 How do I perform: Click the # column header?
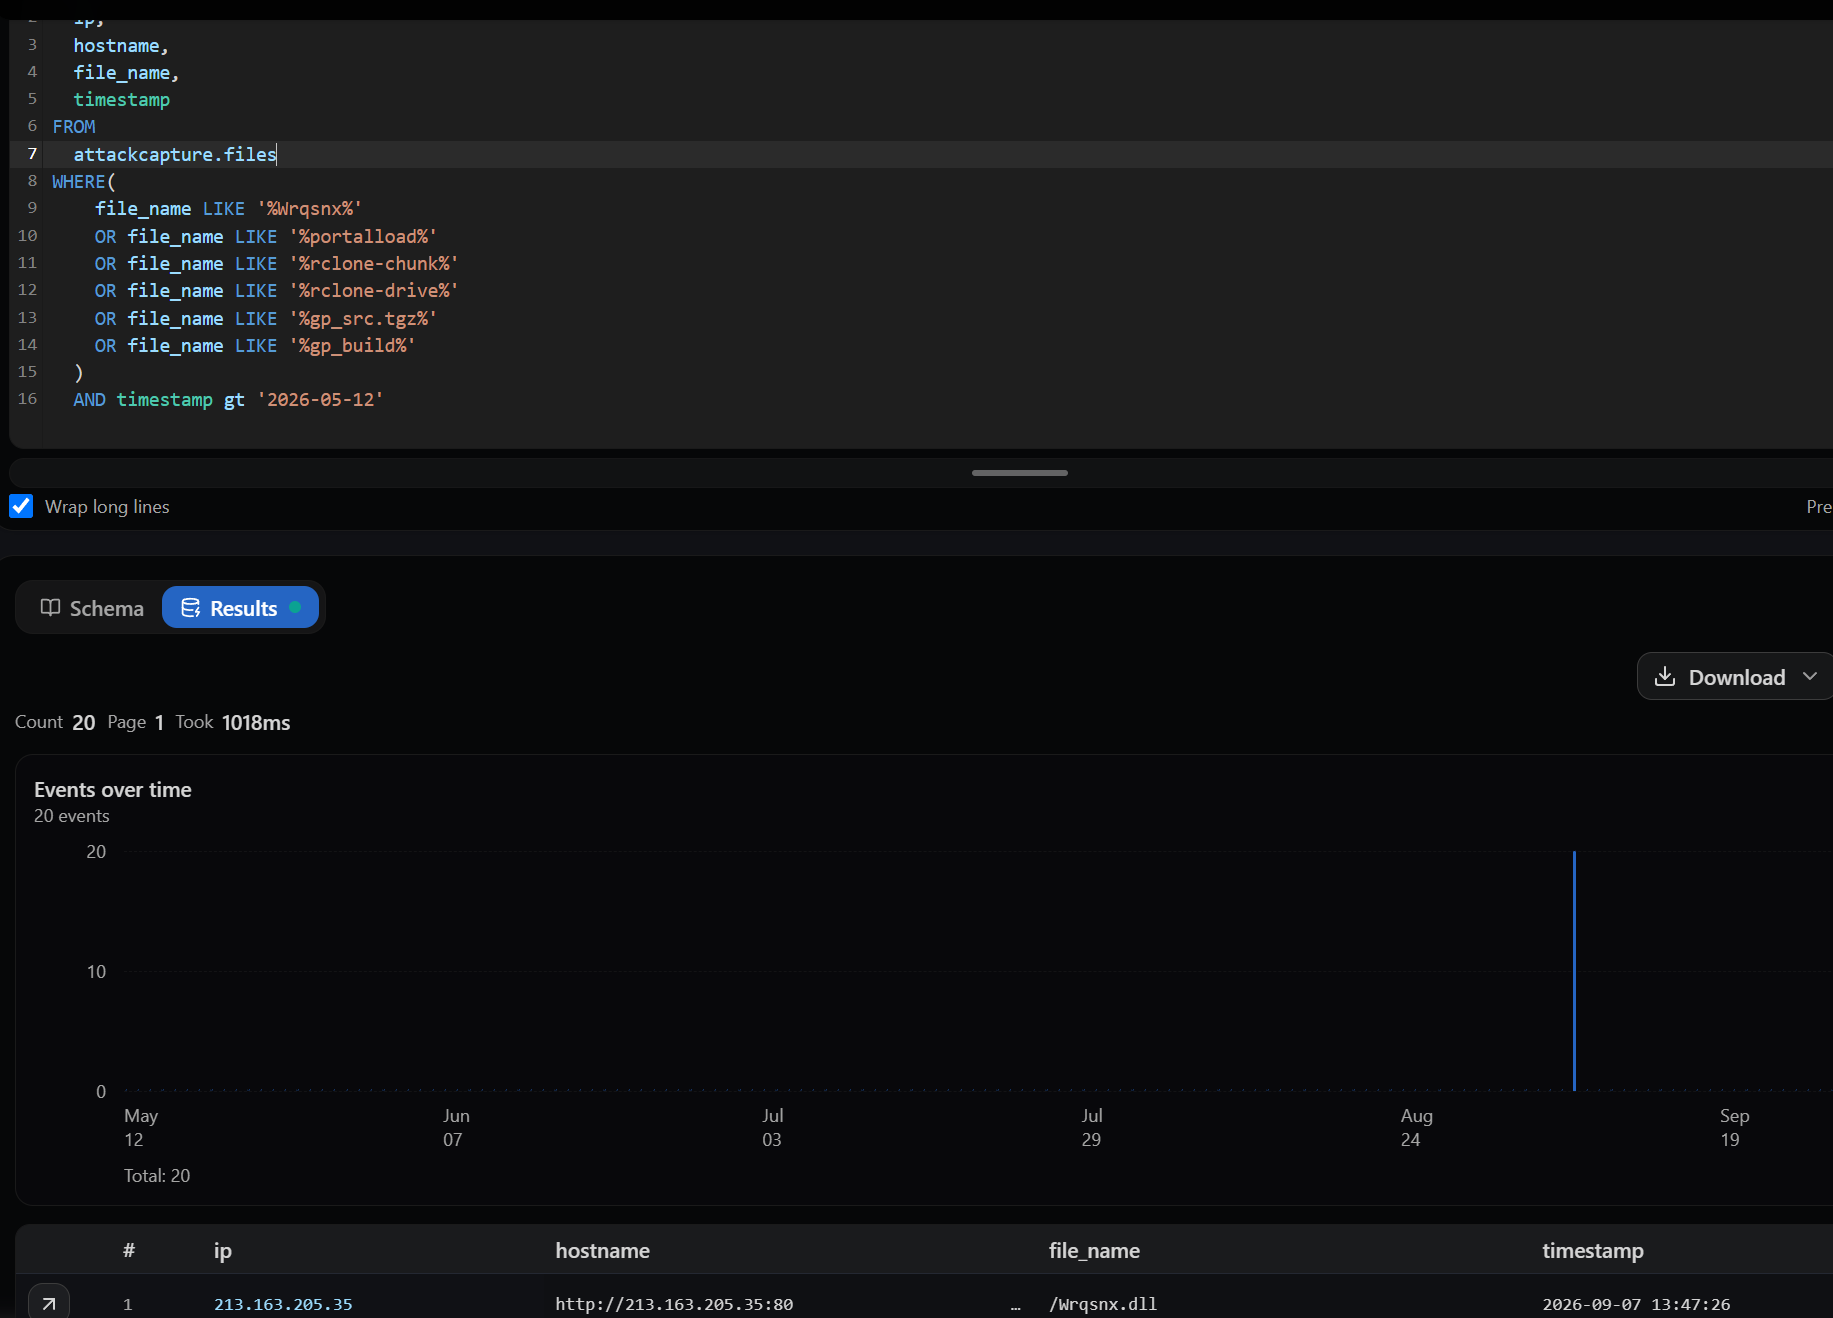pyautogui.click(x=129, y=1250)
